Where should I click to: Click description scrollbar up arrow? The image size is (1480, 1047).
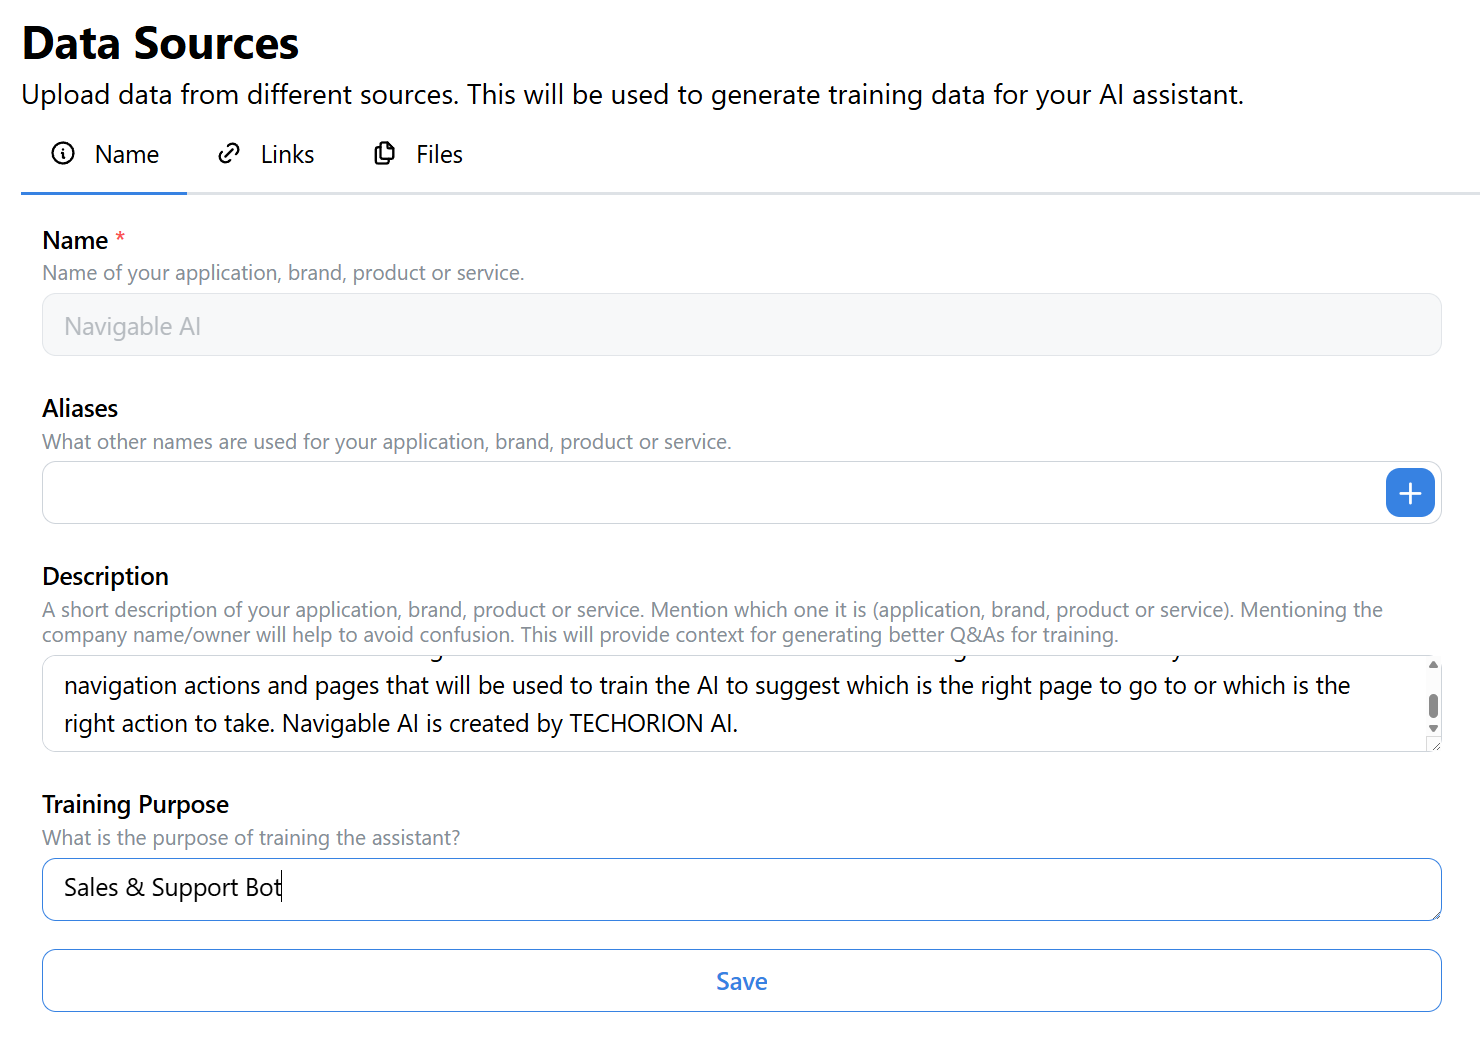1433,664
